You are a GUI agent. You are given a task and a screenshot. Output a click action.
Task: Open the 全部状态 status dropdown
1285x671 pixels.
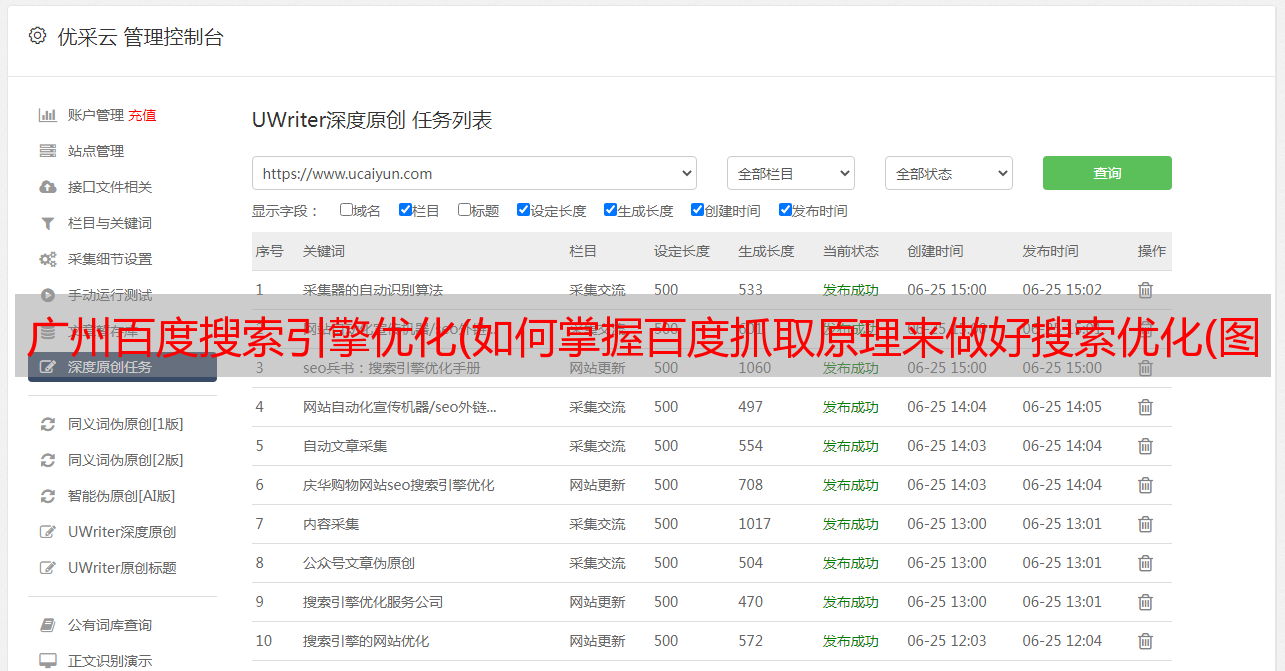[948, 173]
